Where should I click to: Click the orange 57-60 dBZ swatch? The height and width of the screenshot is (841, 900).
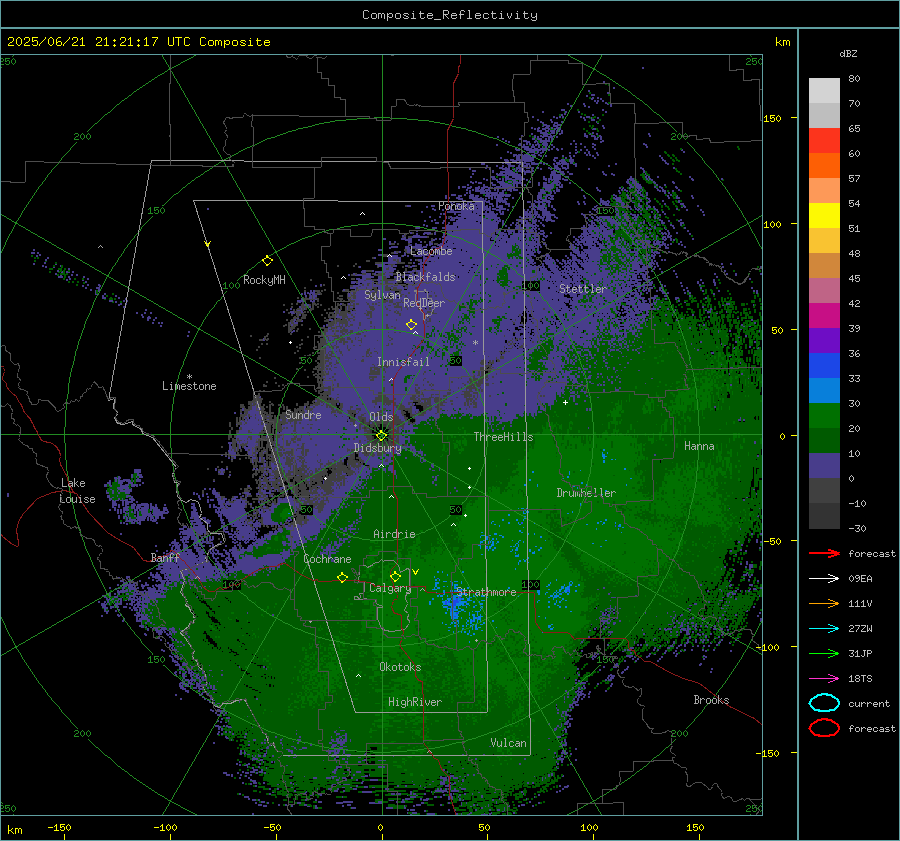click(x=824, y=165)
